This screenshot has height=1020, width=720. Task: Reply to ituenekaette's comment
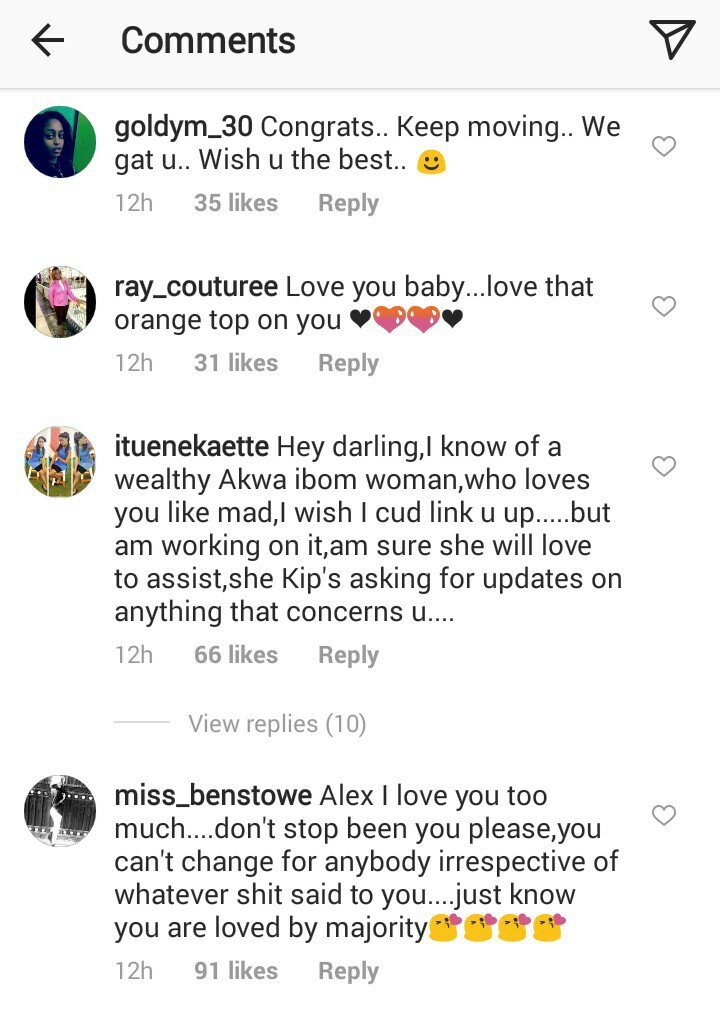pos(348,655)
